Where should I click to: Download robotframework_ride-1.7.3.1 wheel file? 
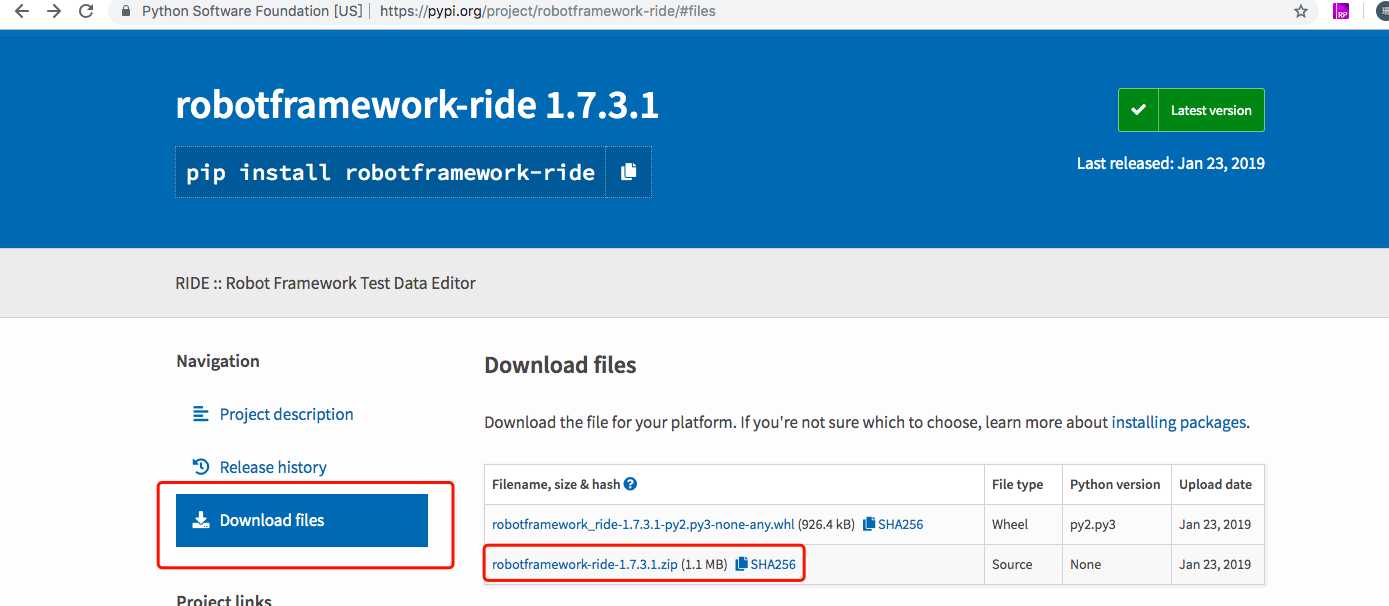tap(643, 524)
